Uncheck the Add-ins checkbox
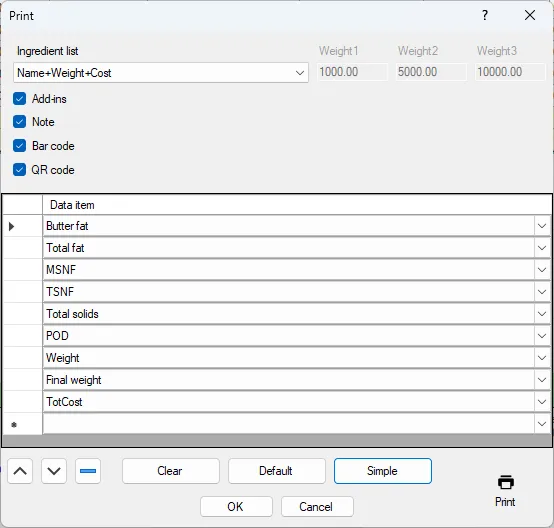The height and width of the screenshot is (528, 554). coord(19,99)
